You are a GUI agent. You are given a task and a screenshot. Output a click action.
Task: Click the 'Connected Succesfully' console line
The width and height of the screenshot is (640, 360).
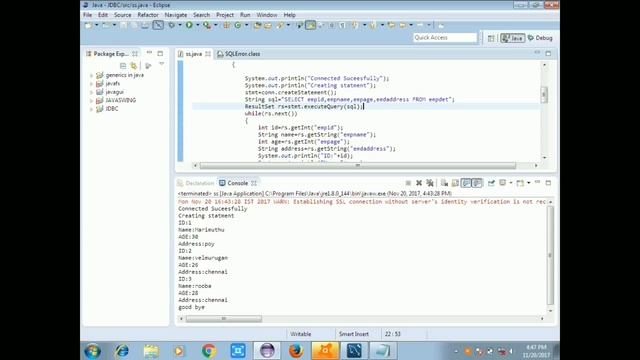point(213,209)
